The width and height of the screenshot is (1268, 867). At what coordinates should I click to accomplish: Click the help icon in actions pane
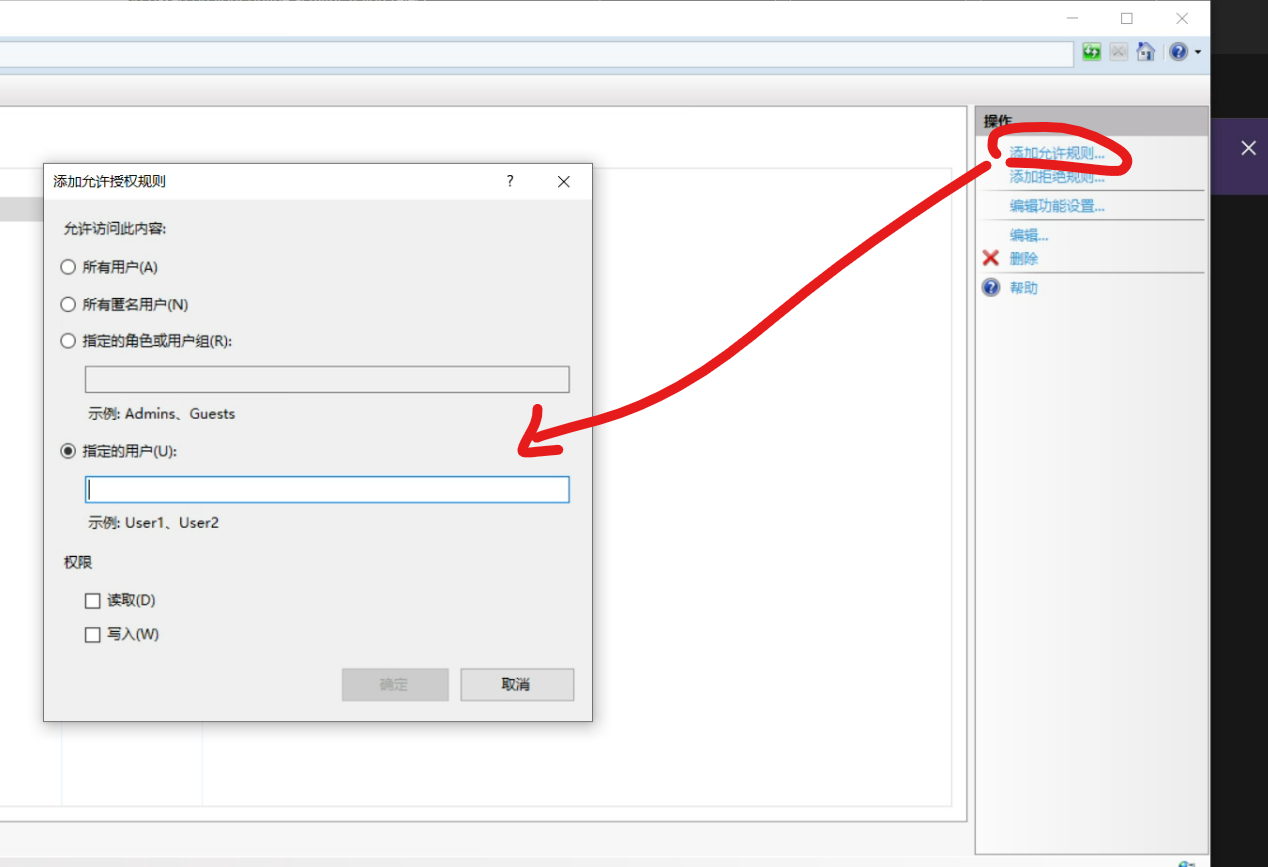tap(991, 288)
